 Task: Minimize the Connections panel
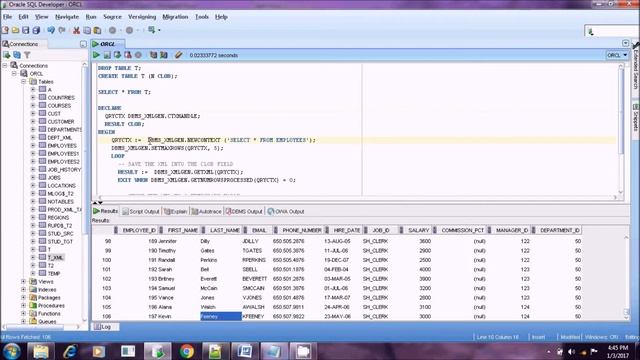pos(83,44)
